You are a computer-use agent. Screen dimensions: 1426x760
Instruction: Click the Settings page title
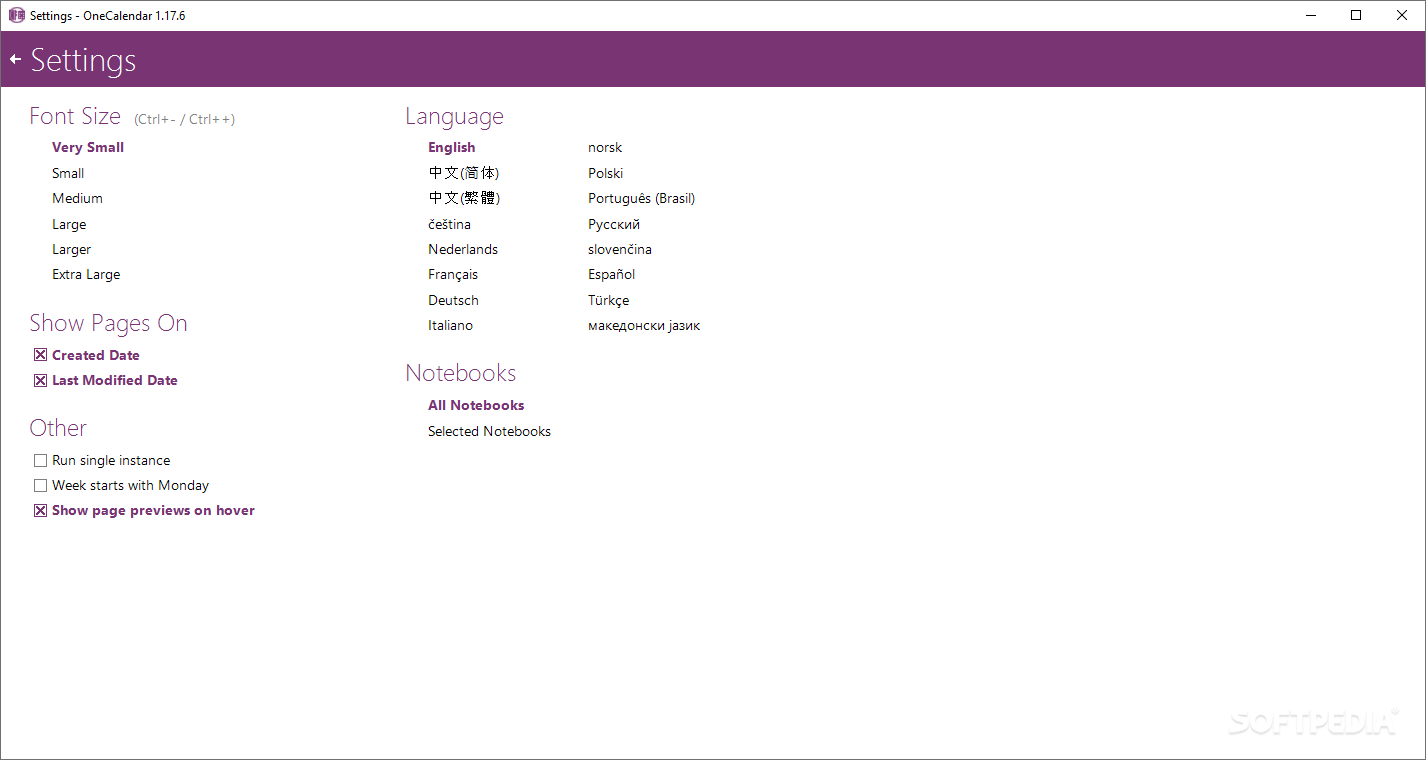pos(83,60)
